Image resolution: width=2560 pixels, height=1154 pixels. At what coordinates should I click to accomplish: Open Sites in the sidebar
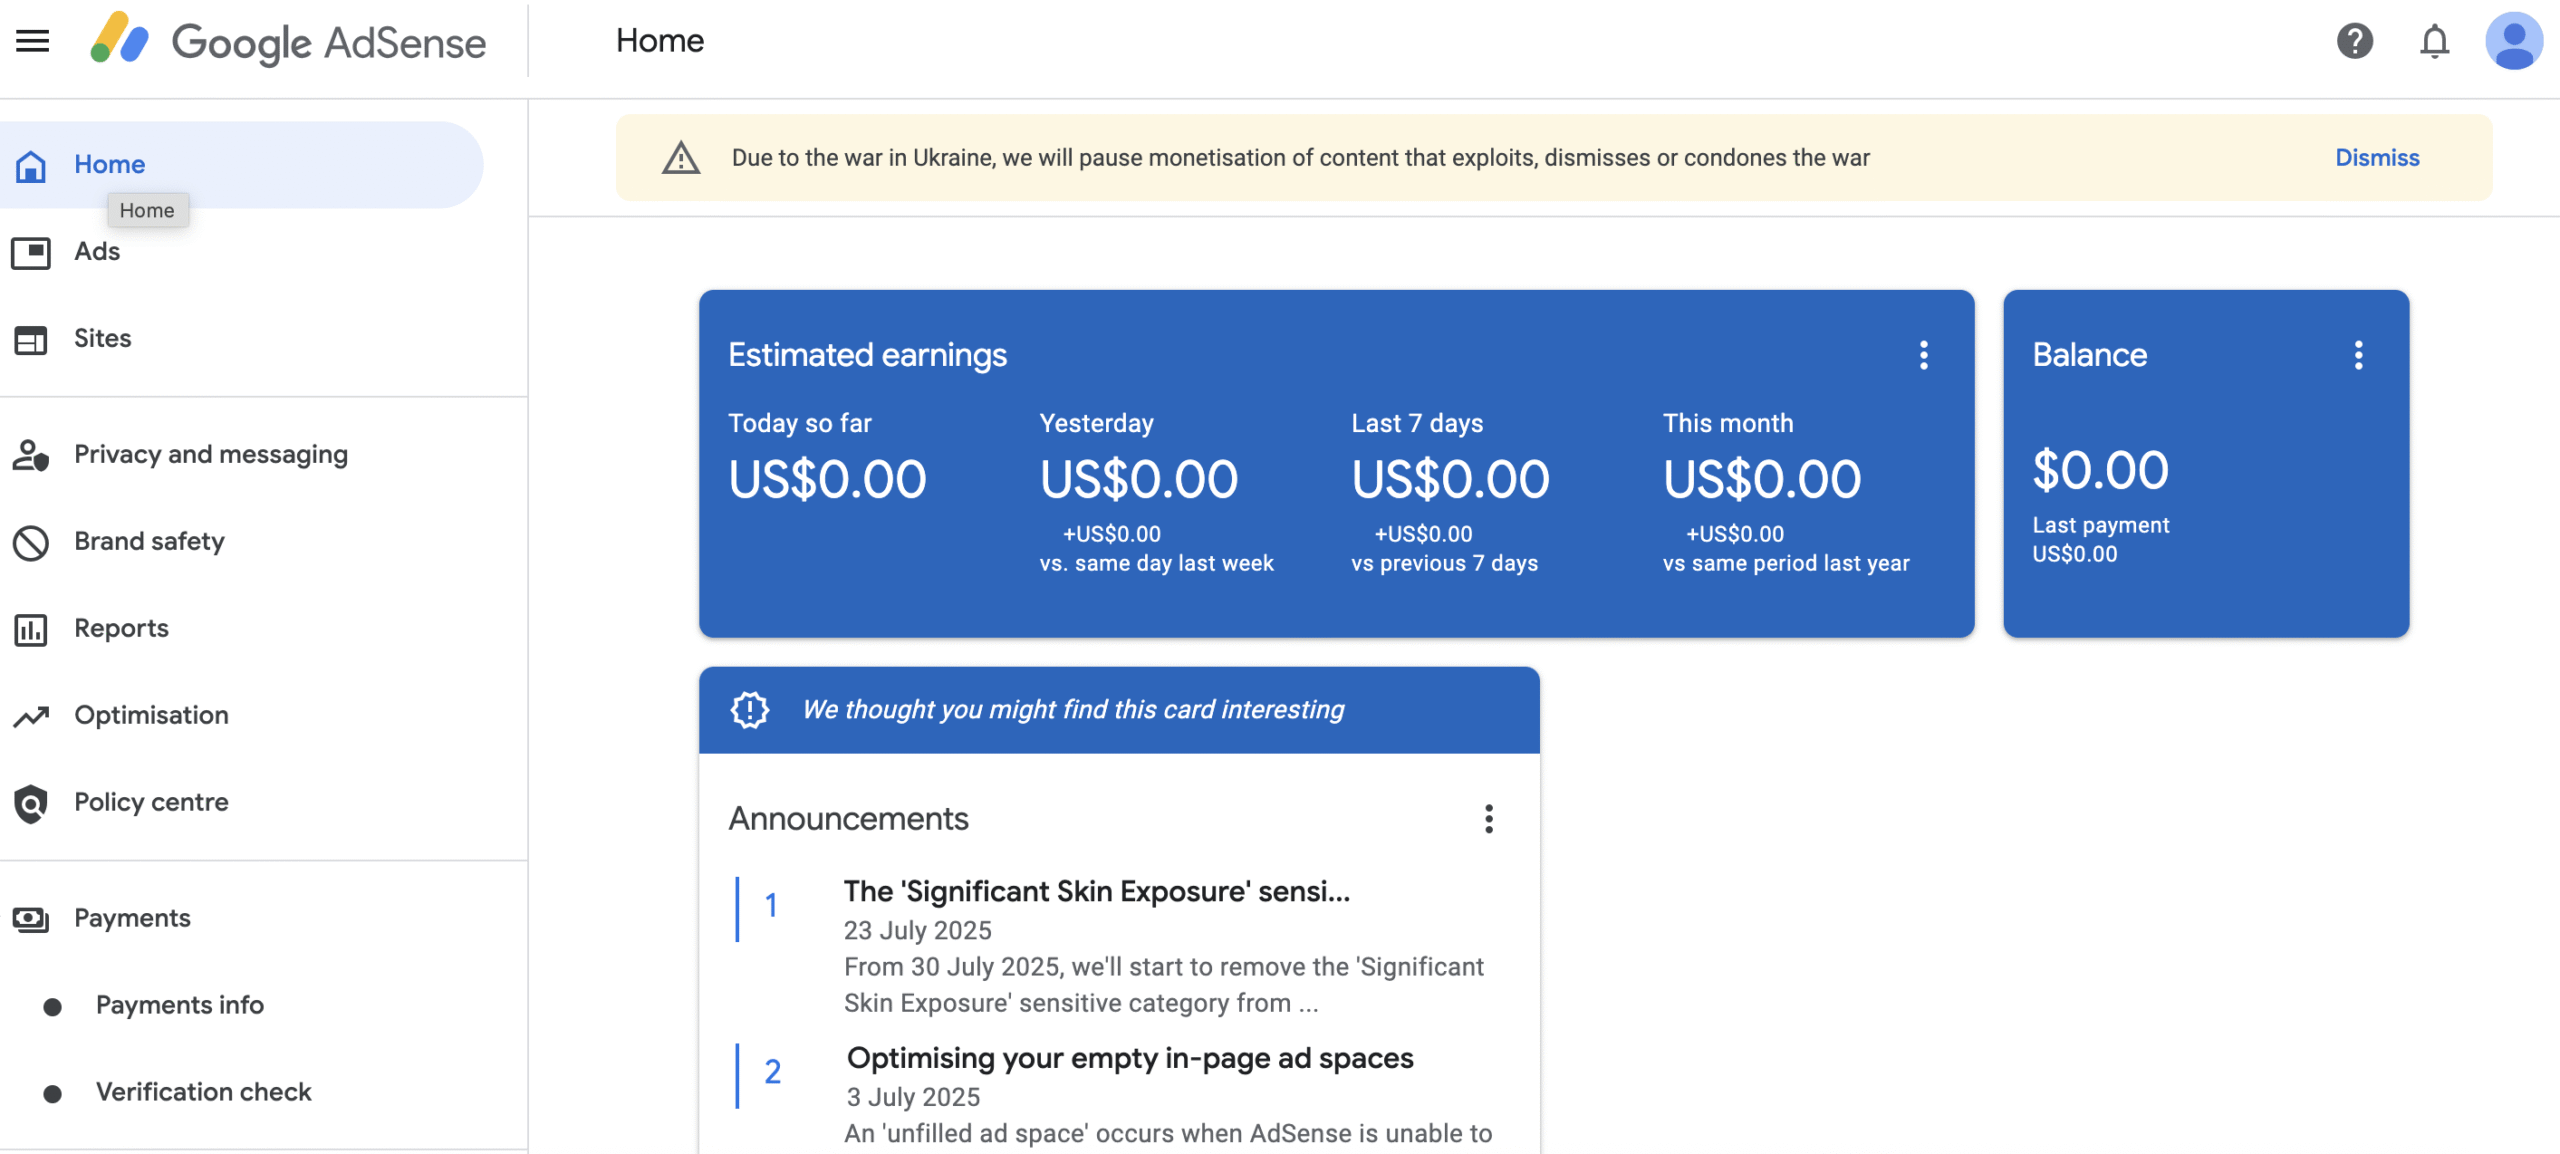pos(102,339)
